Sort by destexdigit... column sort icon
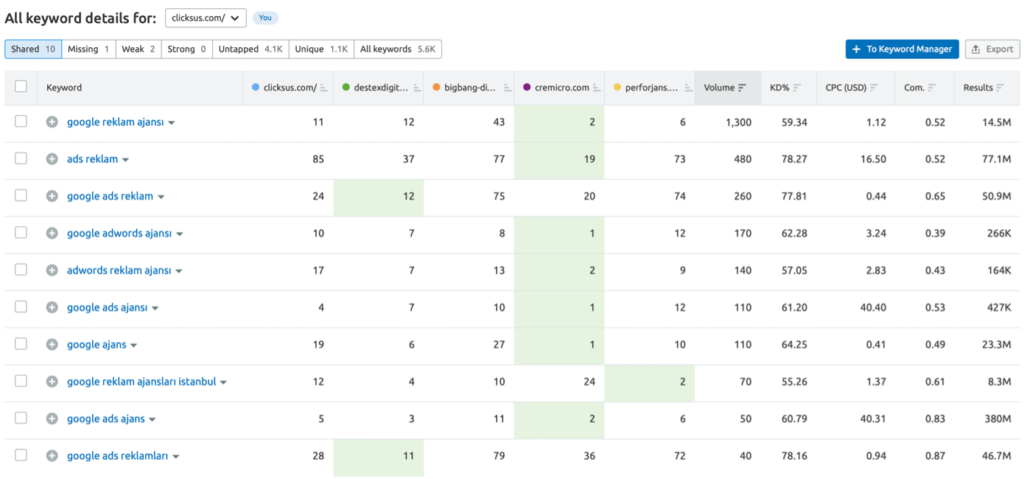 (x=415, y=88)
